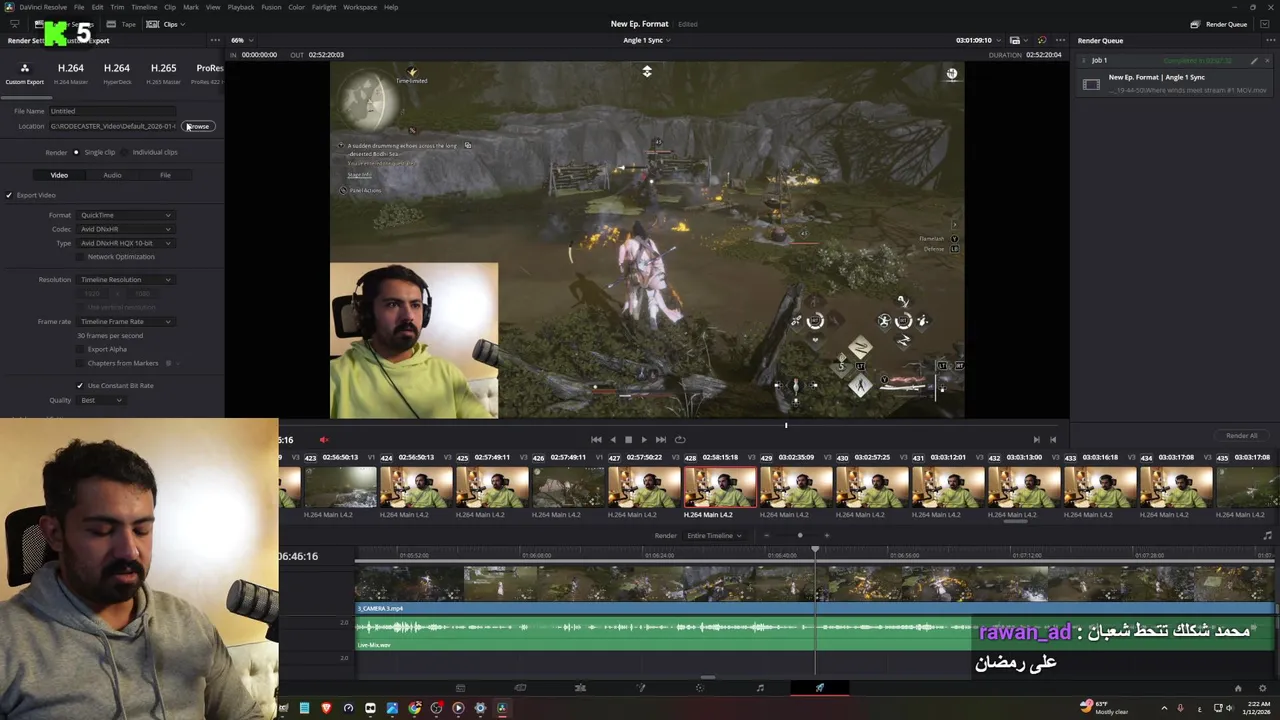Image resolution: width=1280 pixels, height=720 pixels.
Task: Select the Single clip render option
Action: click(94, 152)
